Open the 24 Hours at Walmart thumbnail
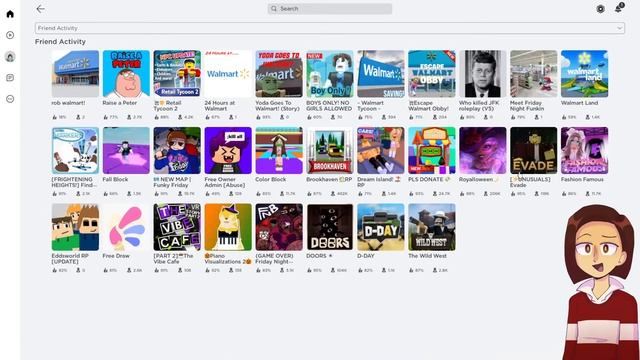The width and height of the screenshot is (640, 360). [228, 74]
